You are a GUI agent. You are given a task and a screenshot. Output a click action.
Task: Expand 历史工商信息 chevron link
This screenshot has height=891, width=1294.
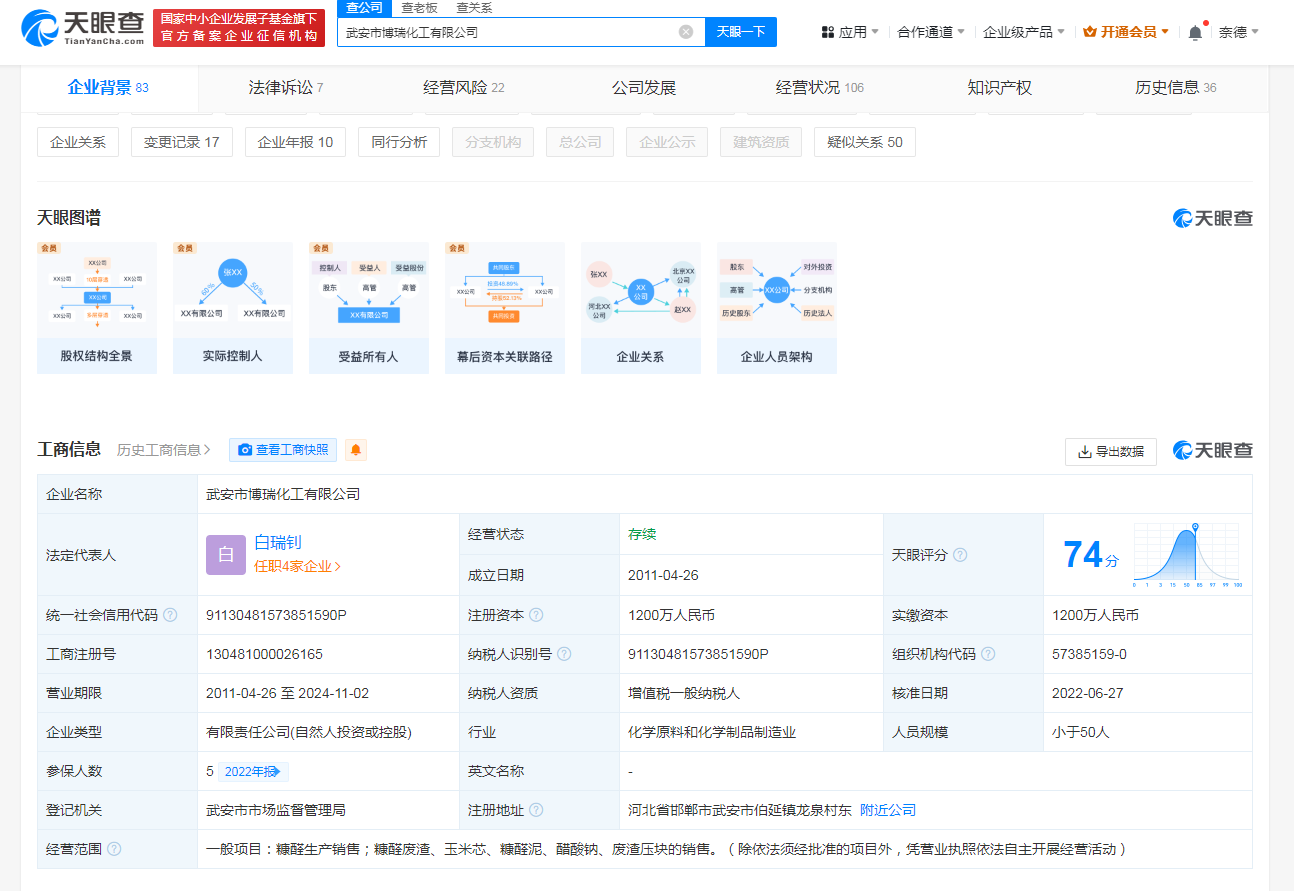(x=164, y=450)
